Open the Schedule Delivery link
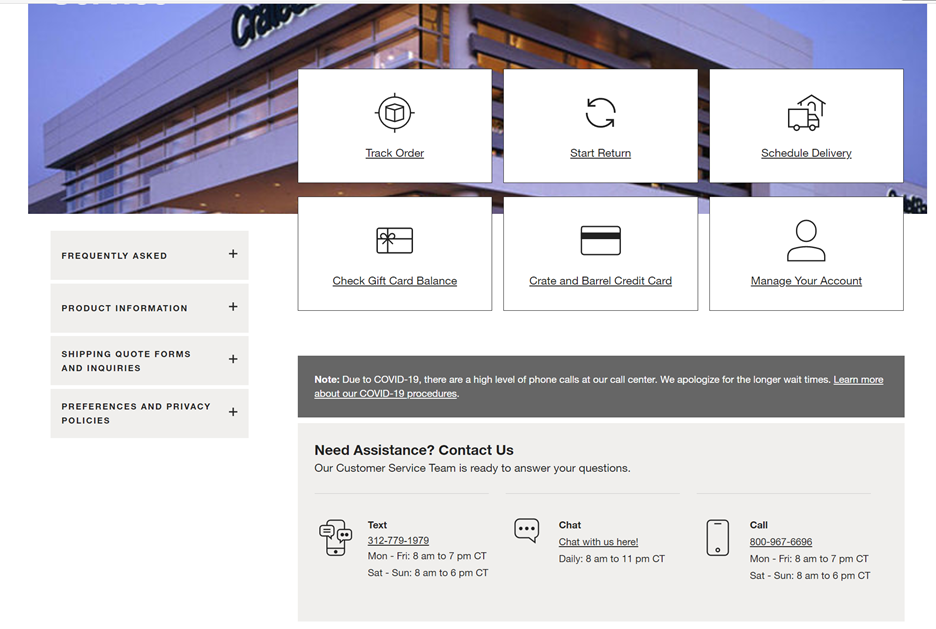Screen dimensions: 936x629 click(x=806, y=153)
